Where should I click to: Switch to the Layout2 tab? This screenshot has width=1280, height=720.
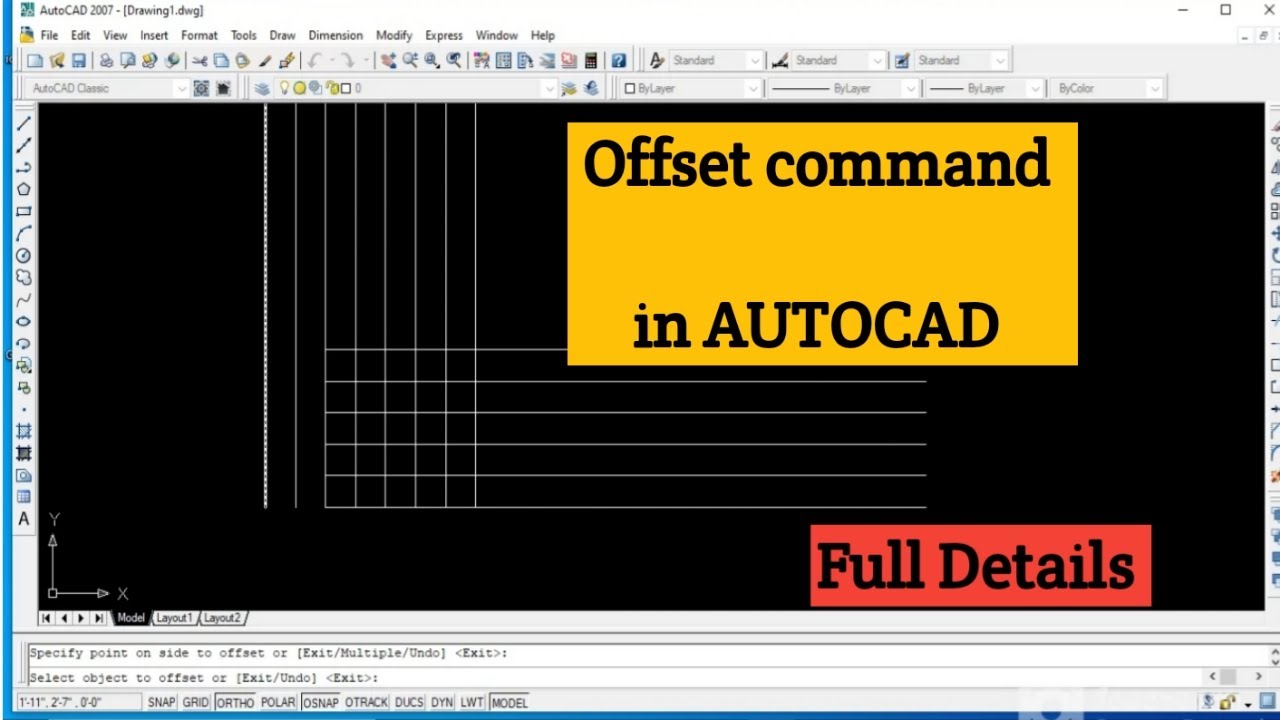[222, 618]
